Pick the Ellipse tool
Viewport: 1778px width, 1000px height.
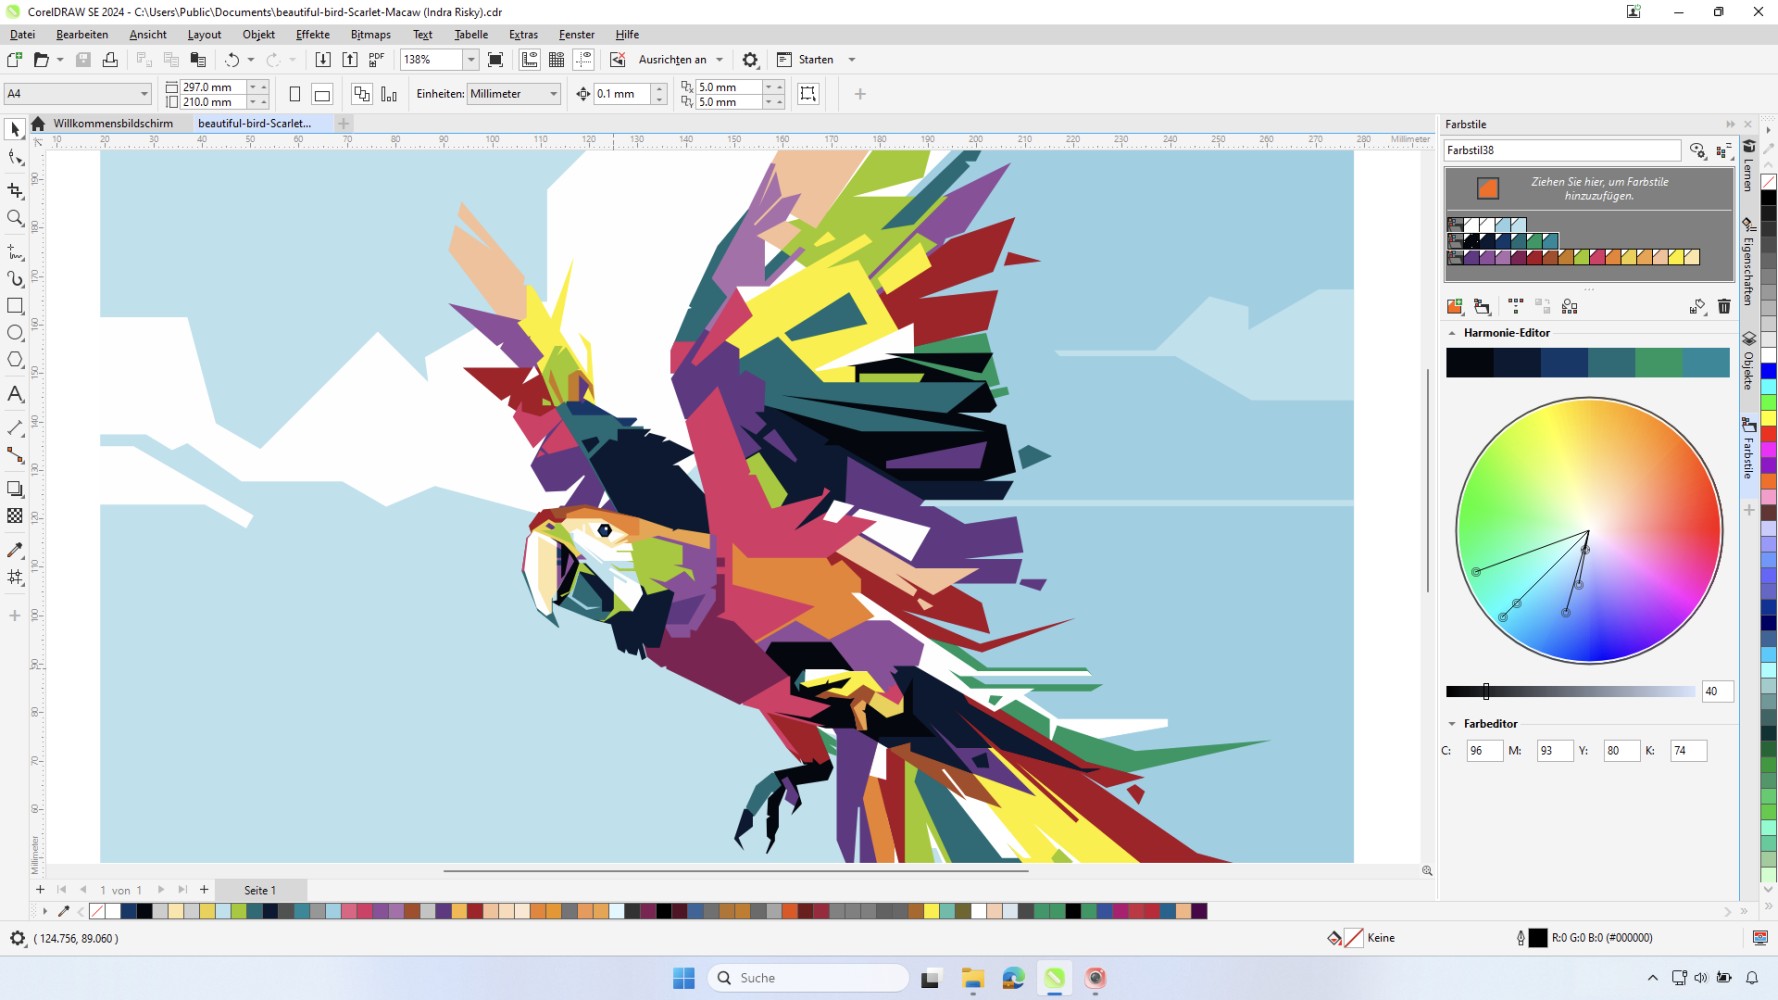coord(15,334)
